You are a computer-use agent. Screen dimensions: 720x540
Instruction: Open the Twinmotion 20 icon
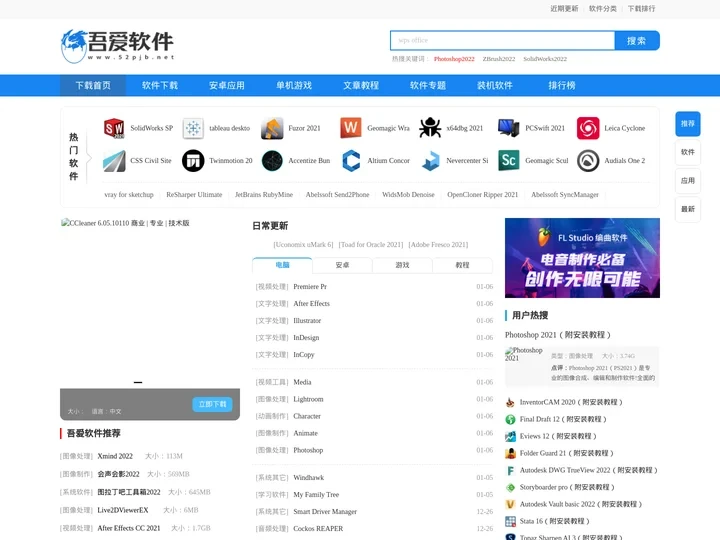coord(193,161)
